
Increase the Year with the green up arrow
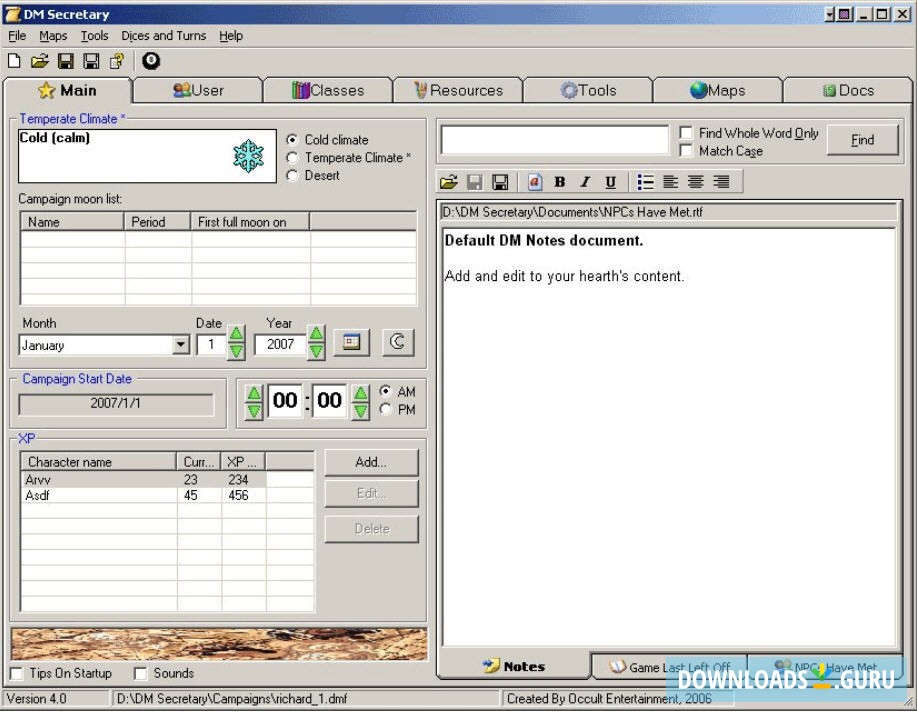[x=316, y=333]
